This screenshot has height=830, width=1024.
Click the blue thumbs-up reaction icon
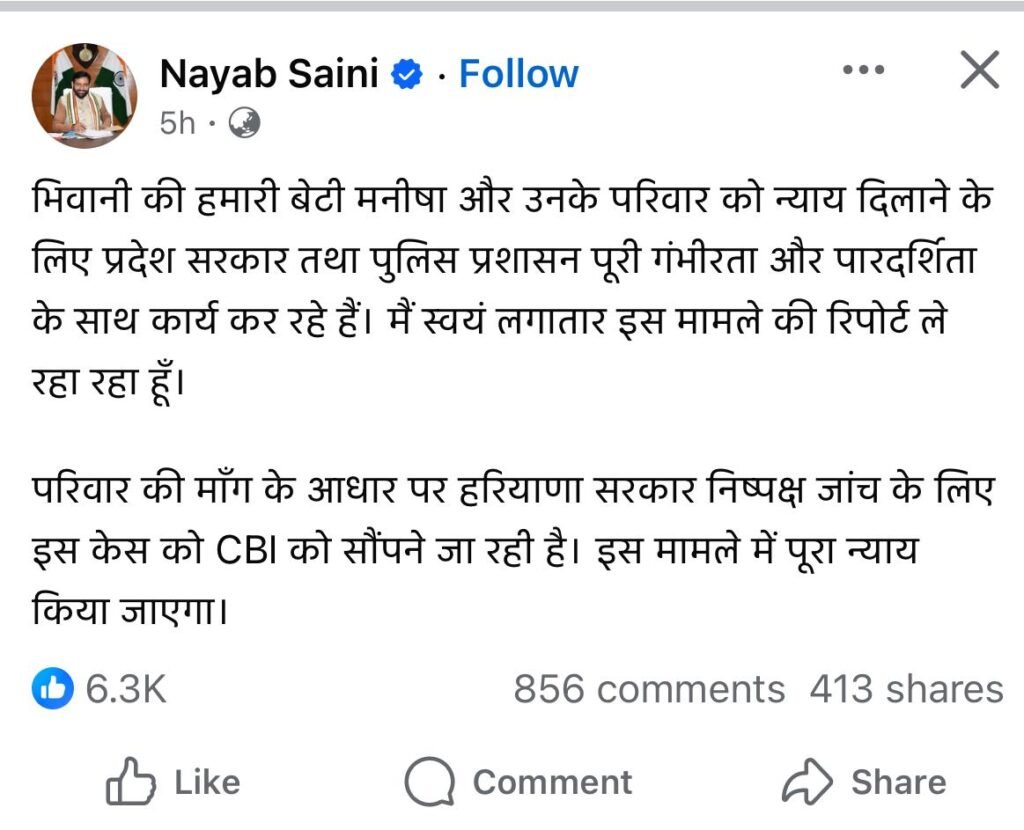[52, 688]
